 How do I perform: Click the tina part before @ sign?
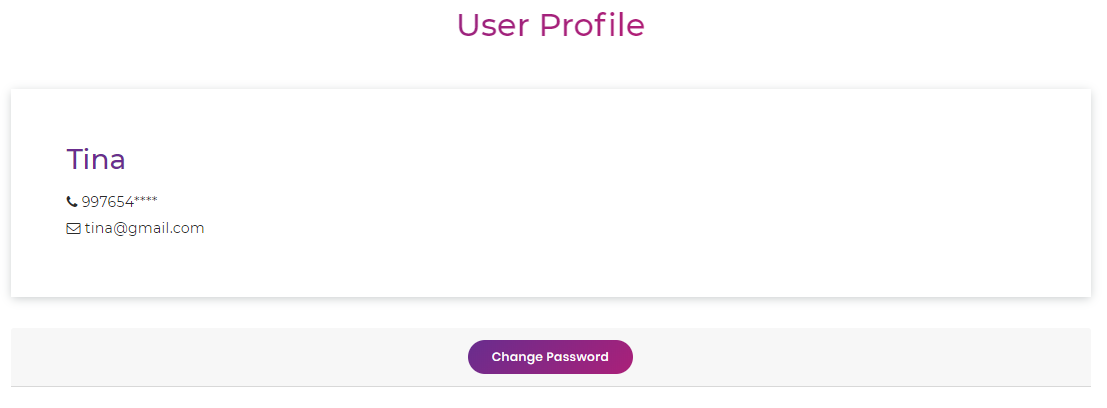click(95, 229)
